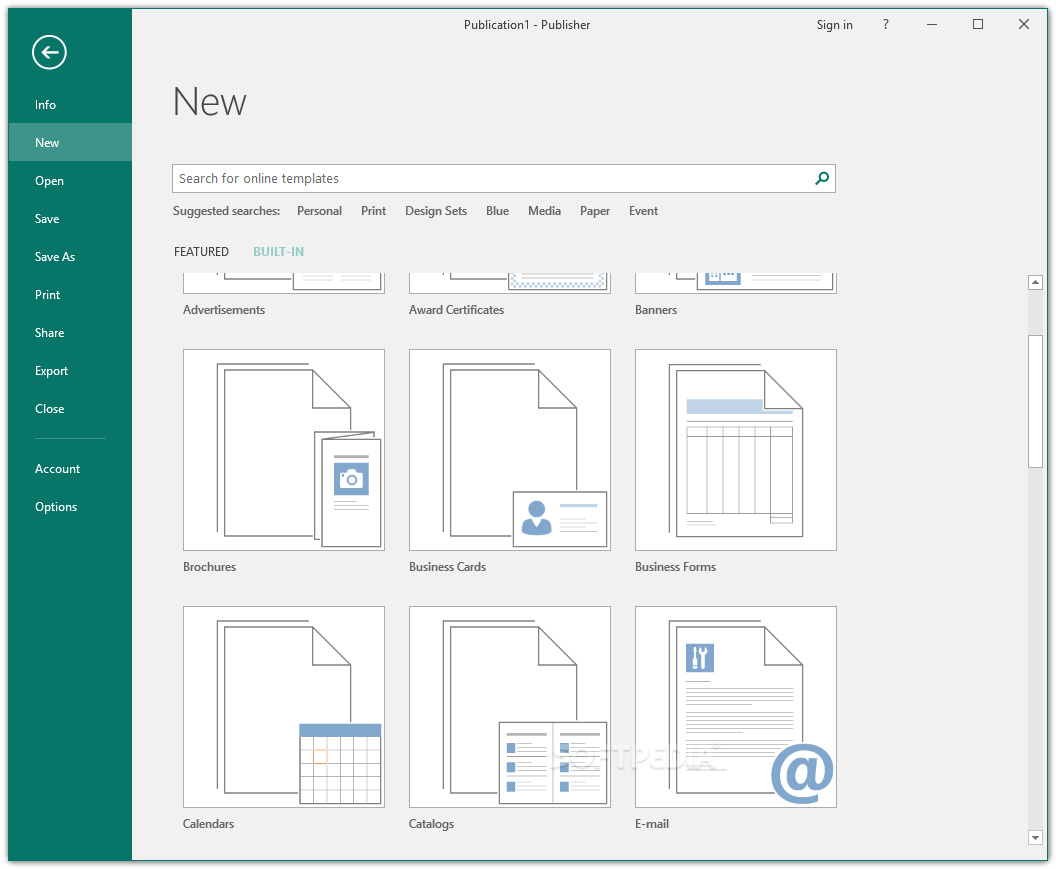Click the help question mark icon
The height and width of the screenshot is (869, 1056).
point(886,25)
